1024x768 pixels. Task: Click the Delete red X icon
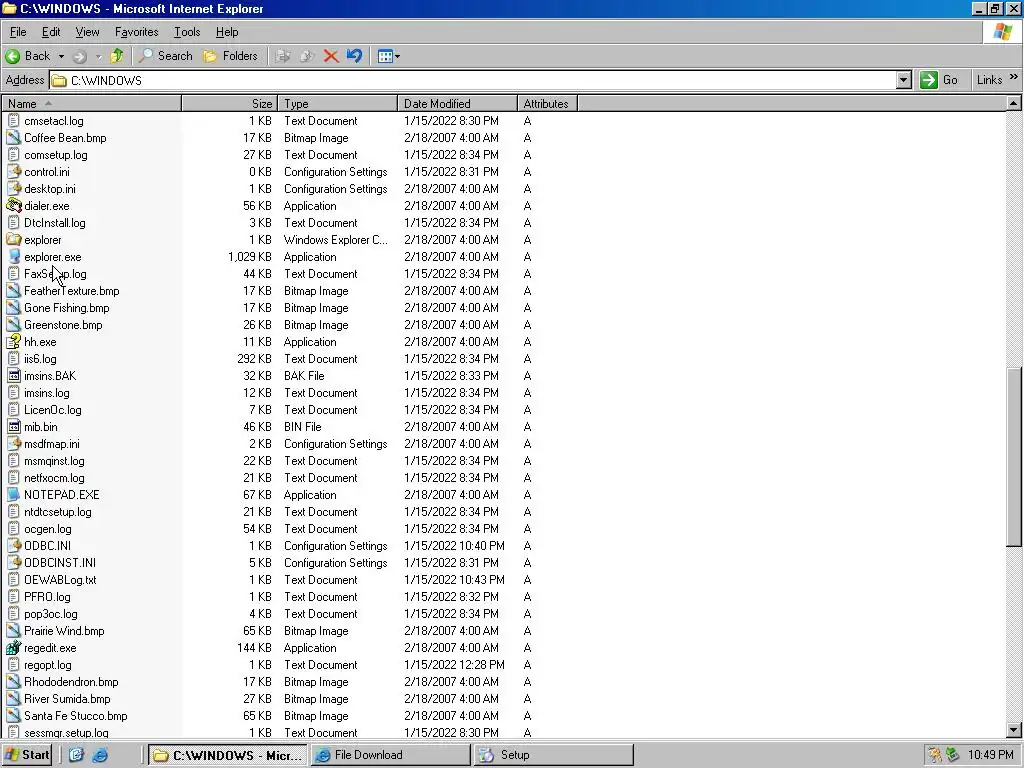pos(331,56)
